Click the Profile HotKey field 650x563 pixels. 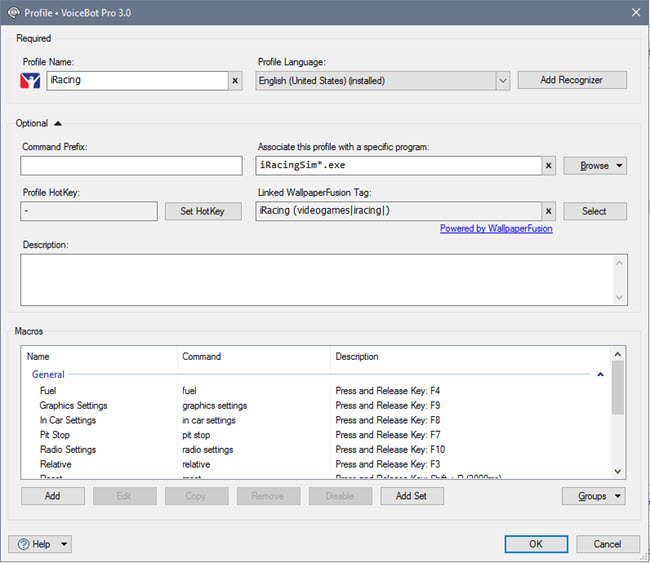89,211
